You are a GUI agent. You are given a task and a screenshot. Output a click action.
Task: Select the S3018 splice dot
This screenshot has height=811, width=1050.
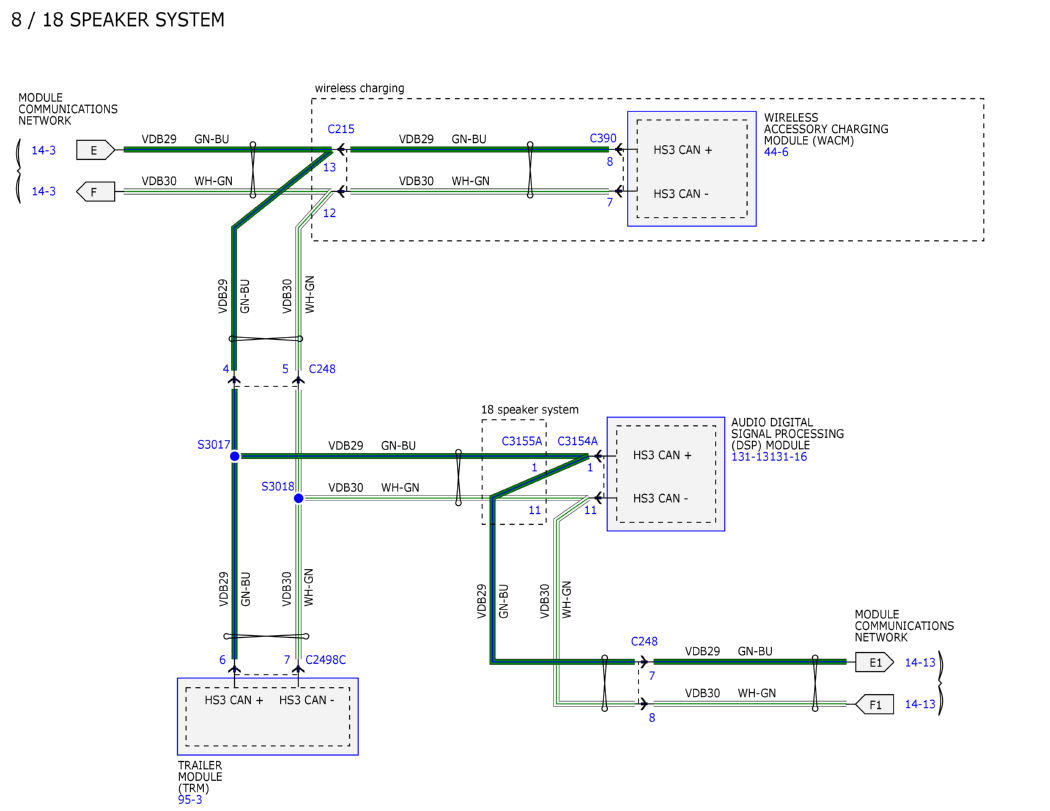point(298,497)
